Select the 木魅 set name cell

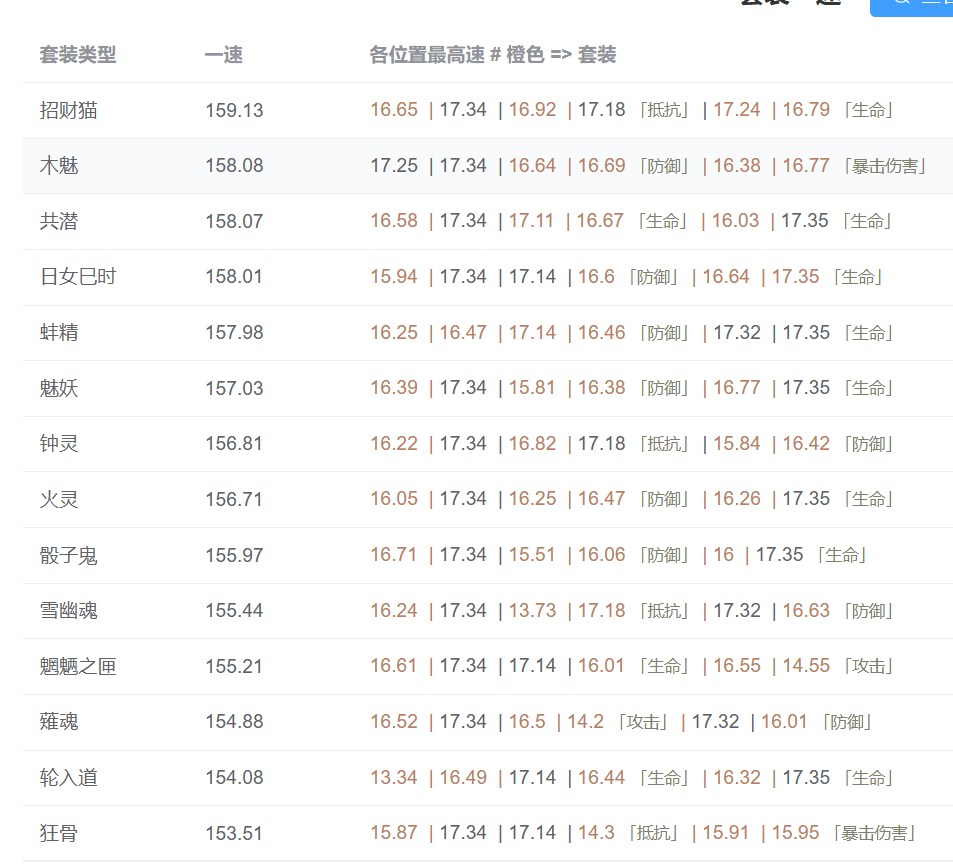pyautogui.click(x=59, y=166)
